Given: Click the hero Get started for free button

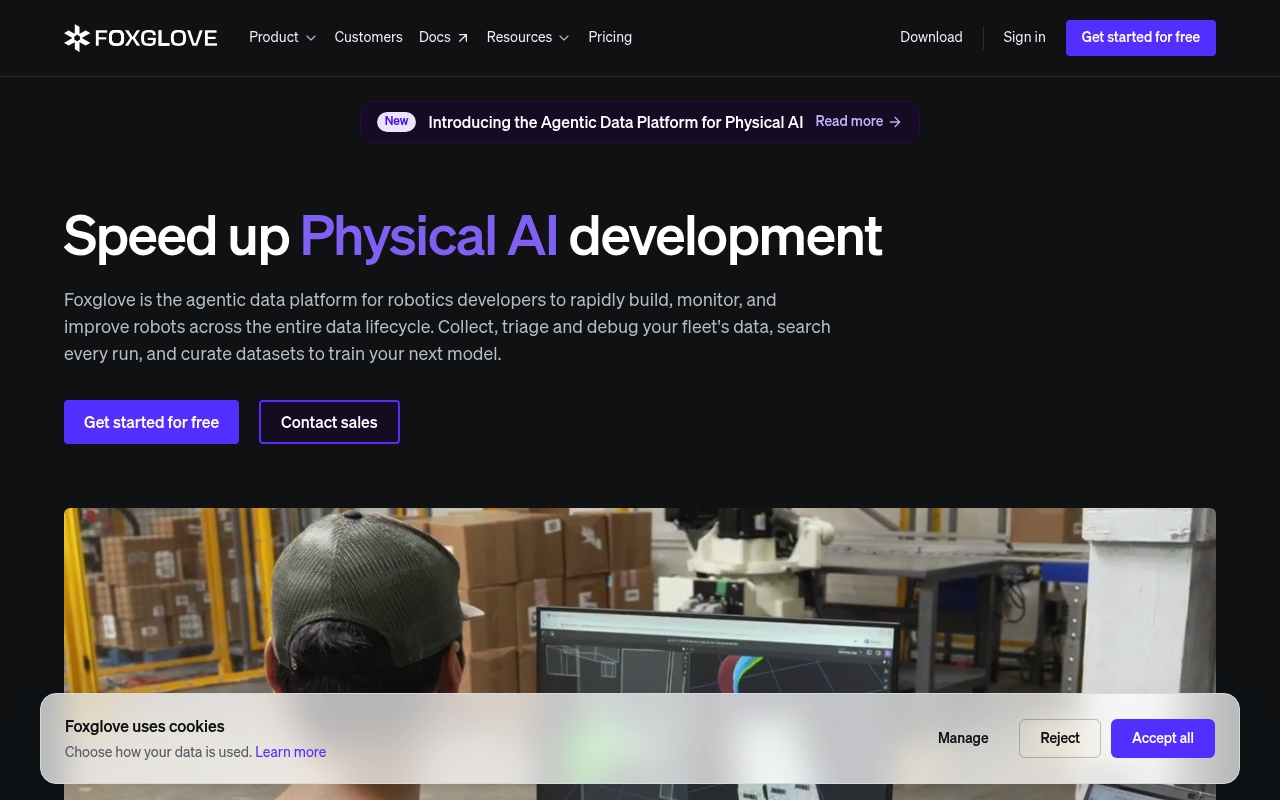Looking at the screenshot, I should (151, 422).
